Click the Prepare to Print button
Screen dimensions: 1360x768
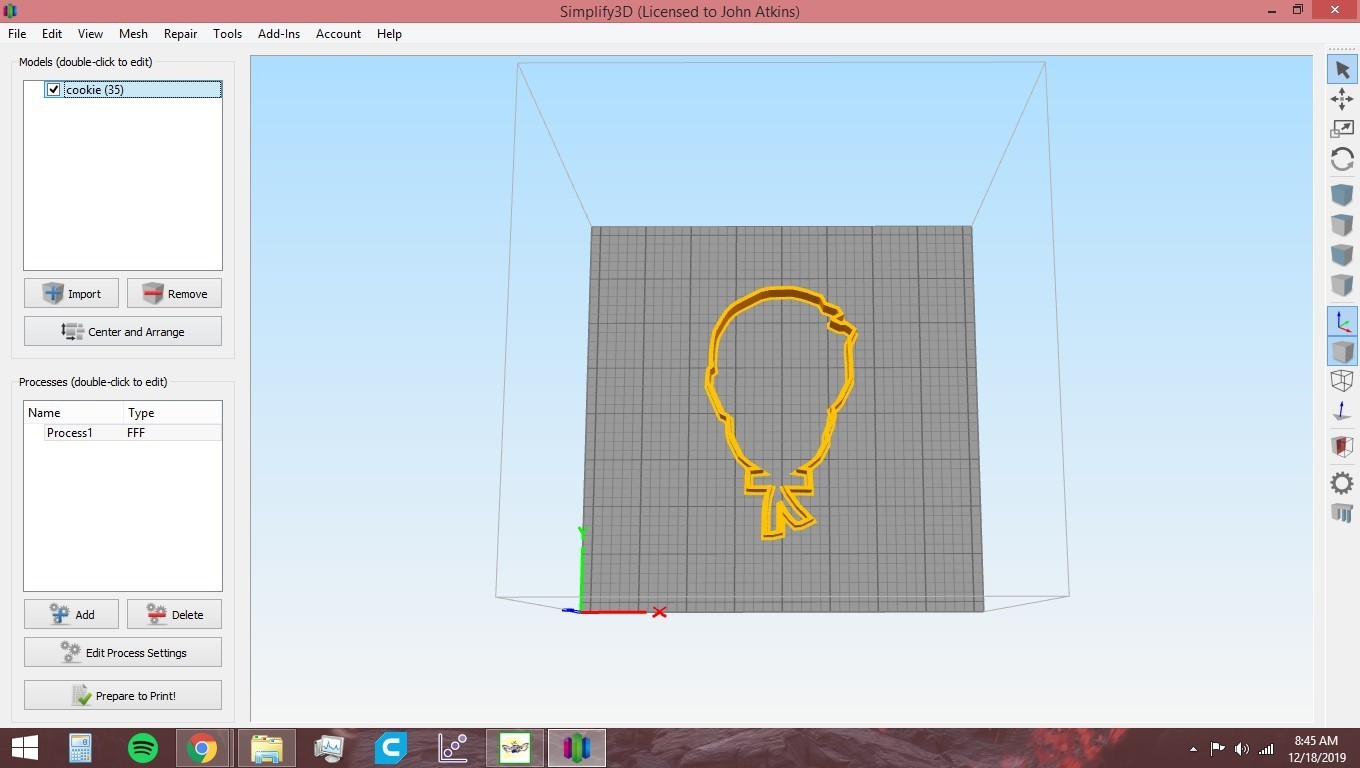[122, 695]
